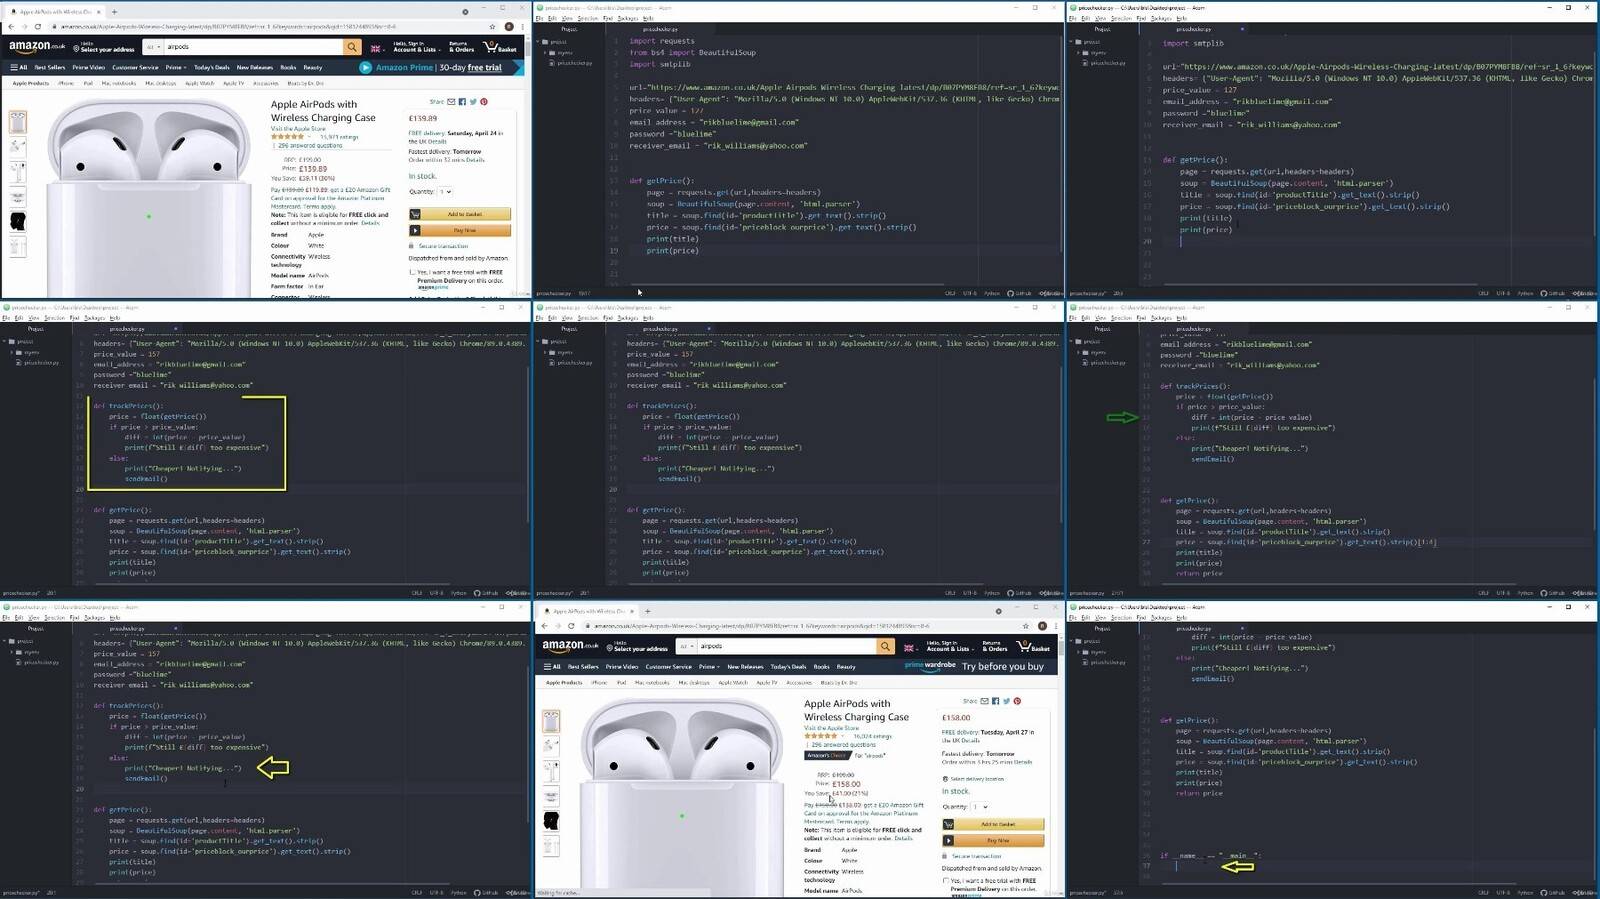Click Add to Basket on the £139.89 Amazon page
The height and width of the screenshot is (899, 1600).
(460, 214)
